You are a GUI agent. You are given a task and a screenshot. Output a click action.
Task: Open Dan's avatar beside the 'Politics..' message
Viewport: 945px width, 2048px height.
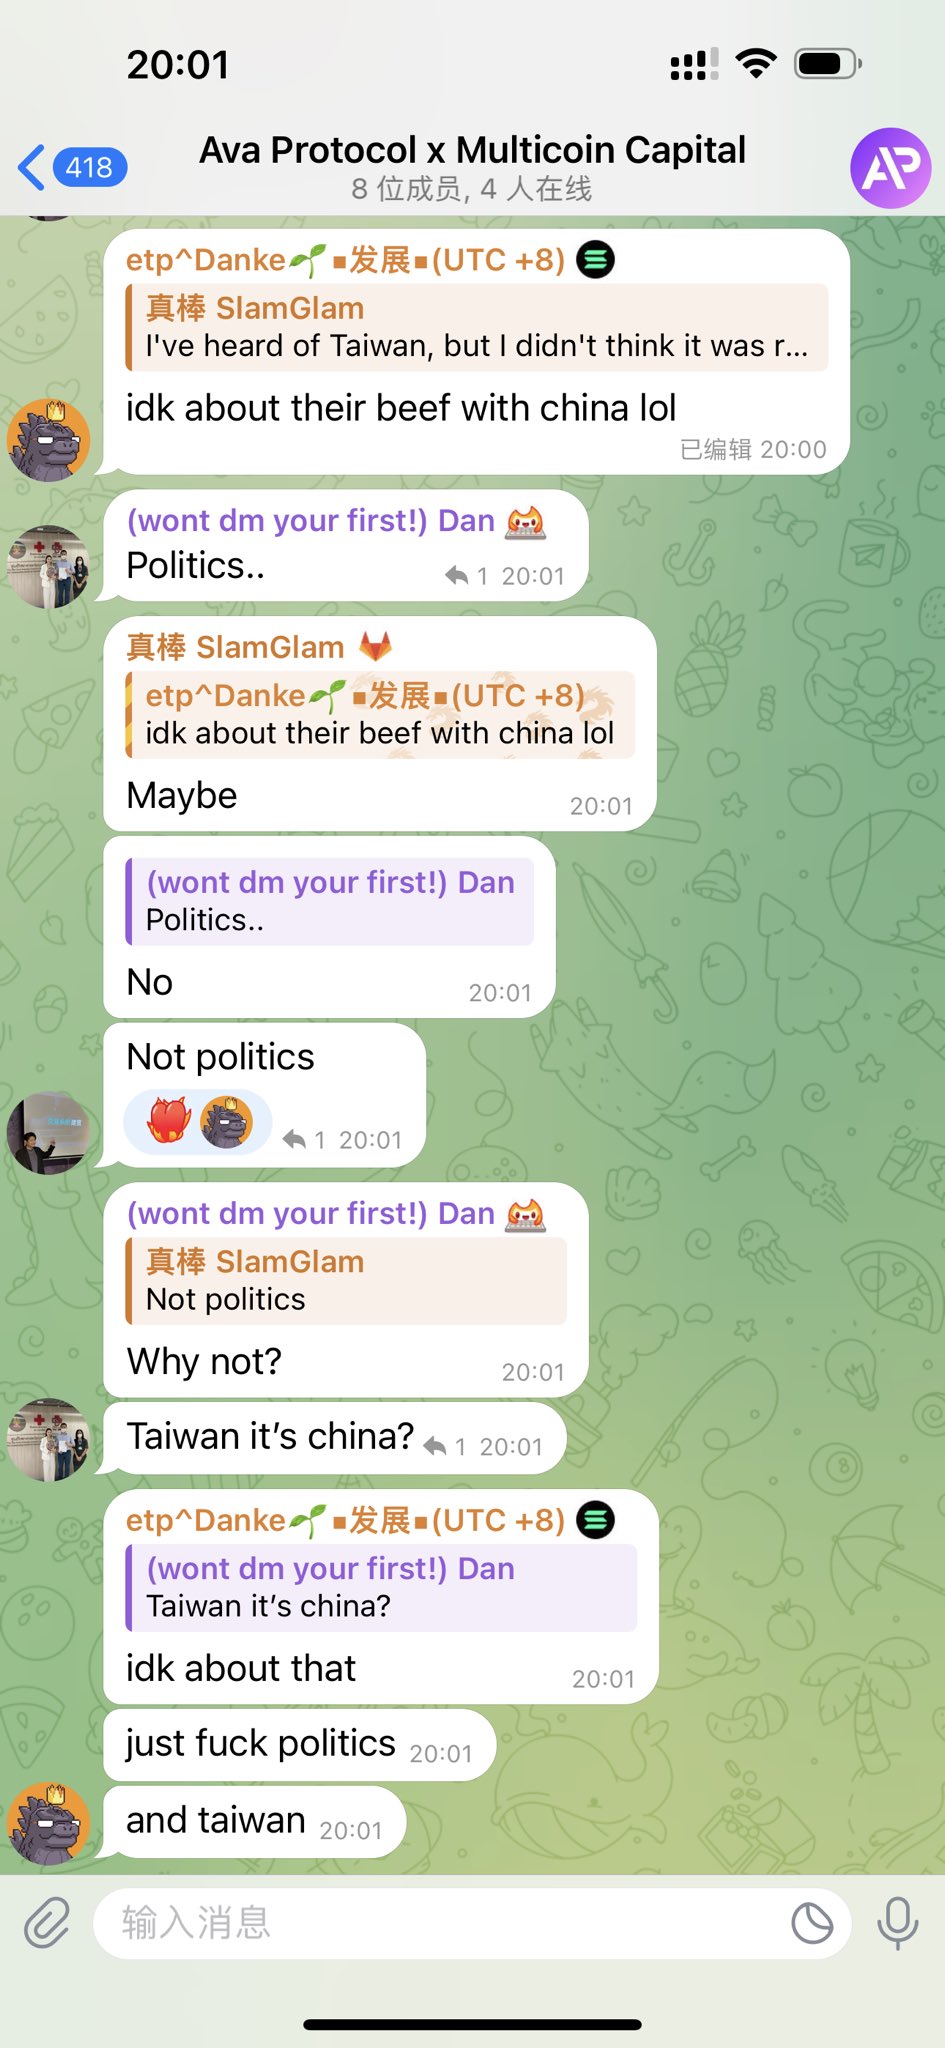[48, 567]
